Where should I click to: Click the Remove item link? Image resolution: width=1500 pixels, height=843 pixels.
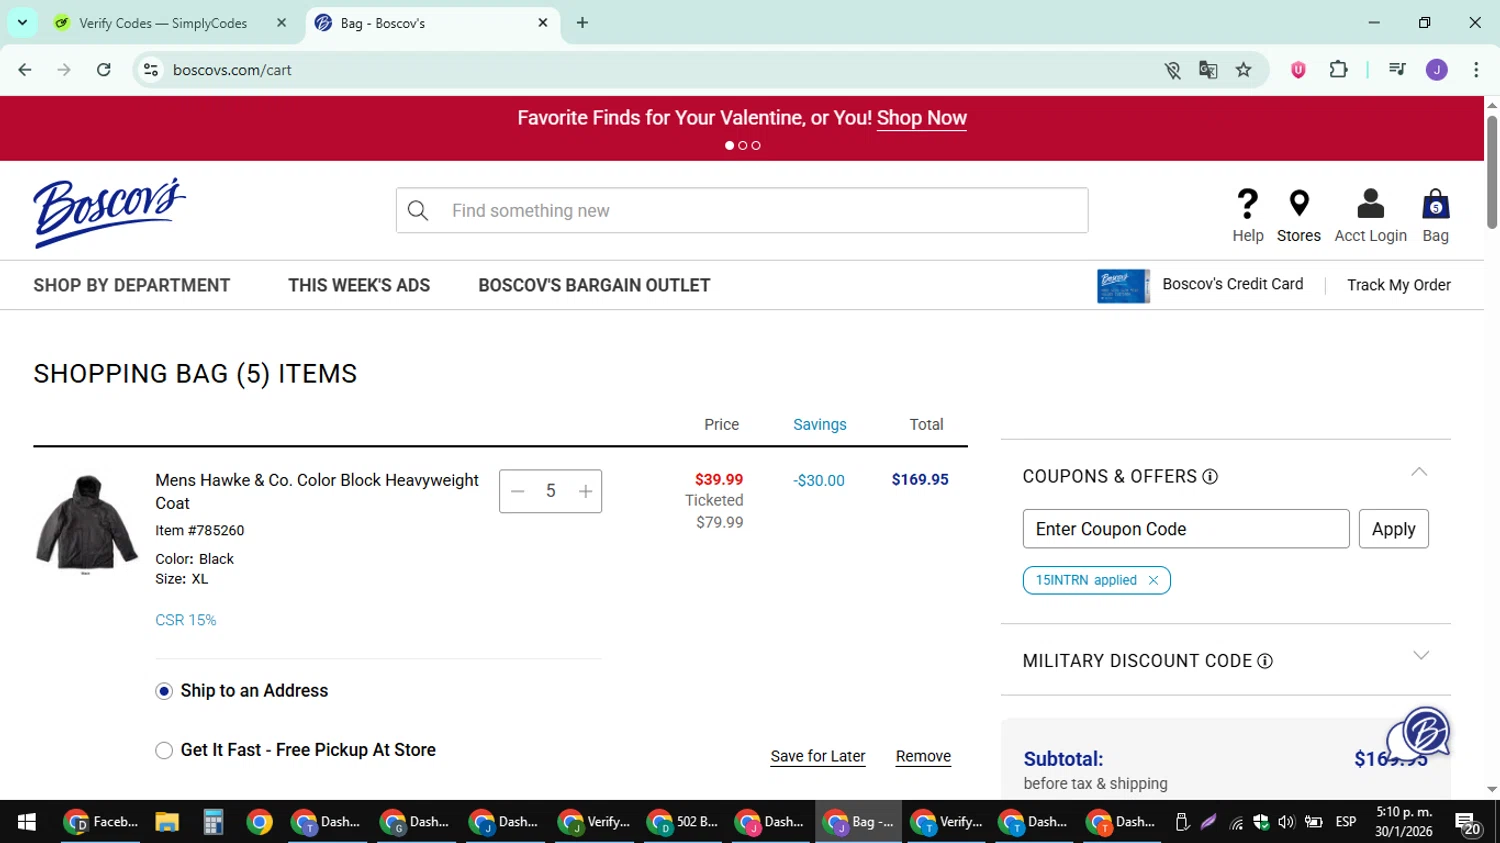(923, 757)
